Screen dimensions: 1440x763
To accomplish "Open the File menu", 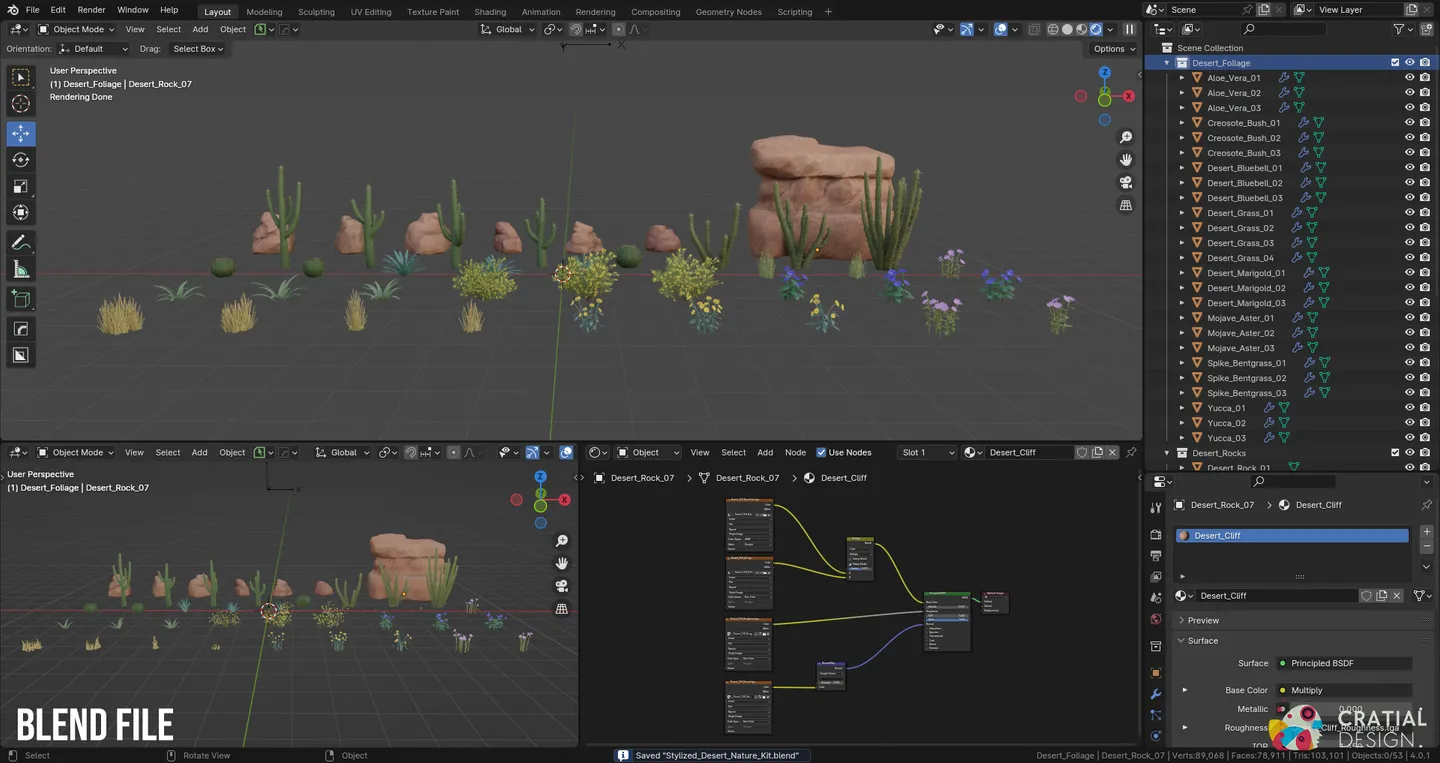I will [32, 10].
